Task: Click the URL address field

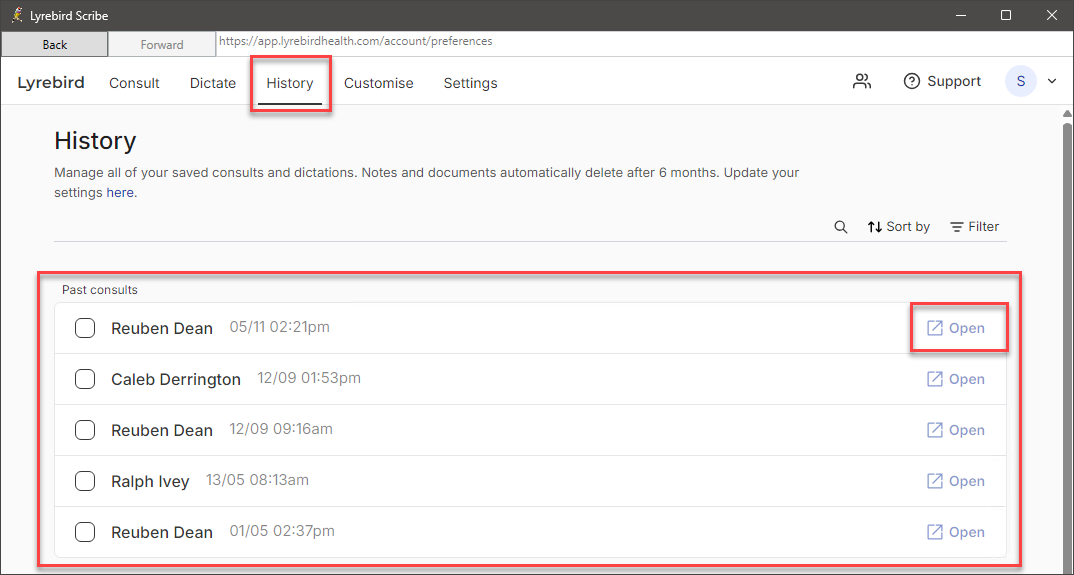Action: [x=644, y=42]
